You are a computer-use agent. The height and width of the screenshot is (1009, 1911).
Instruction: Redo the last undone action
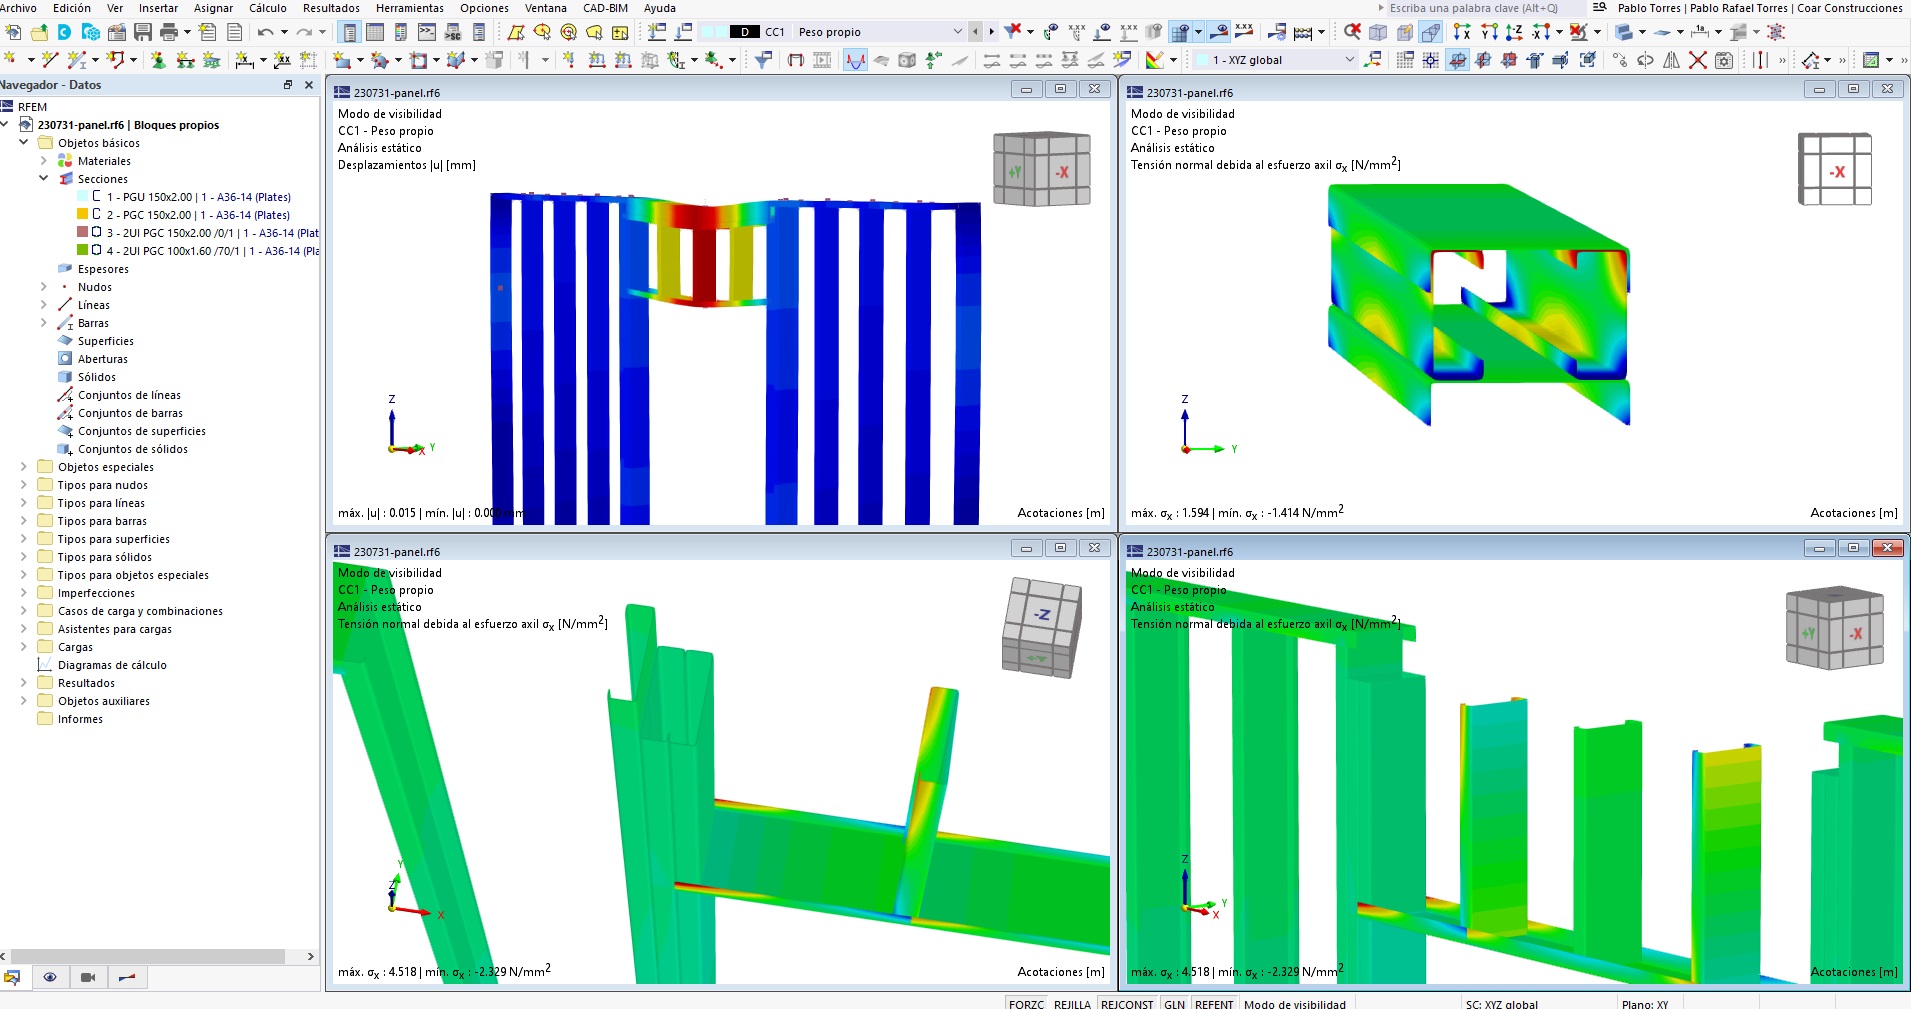pos(304,32)
